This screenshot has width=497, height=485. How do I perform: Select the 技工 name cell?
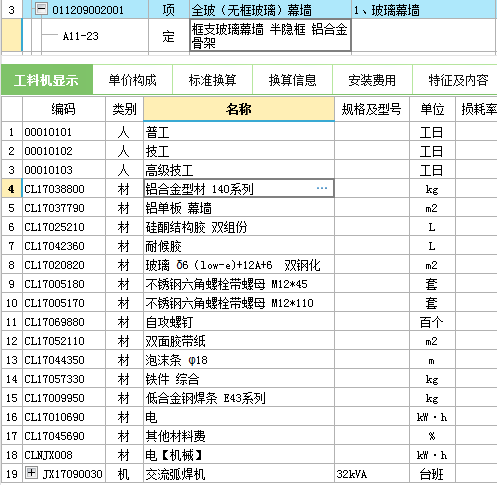coord(239,151)
